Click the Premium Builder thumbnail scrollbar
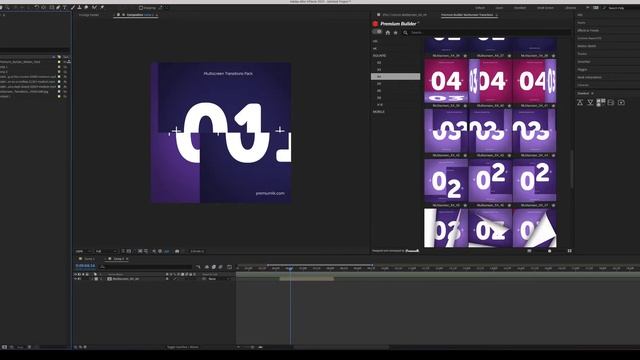Viewport: 640px width, 360px height. point(572,169)
